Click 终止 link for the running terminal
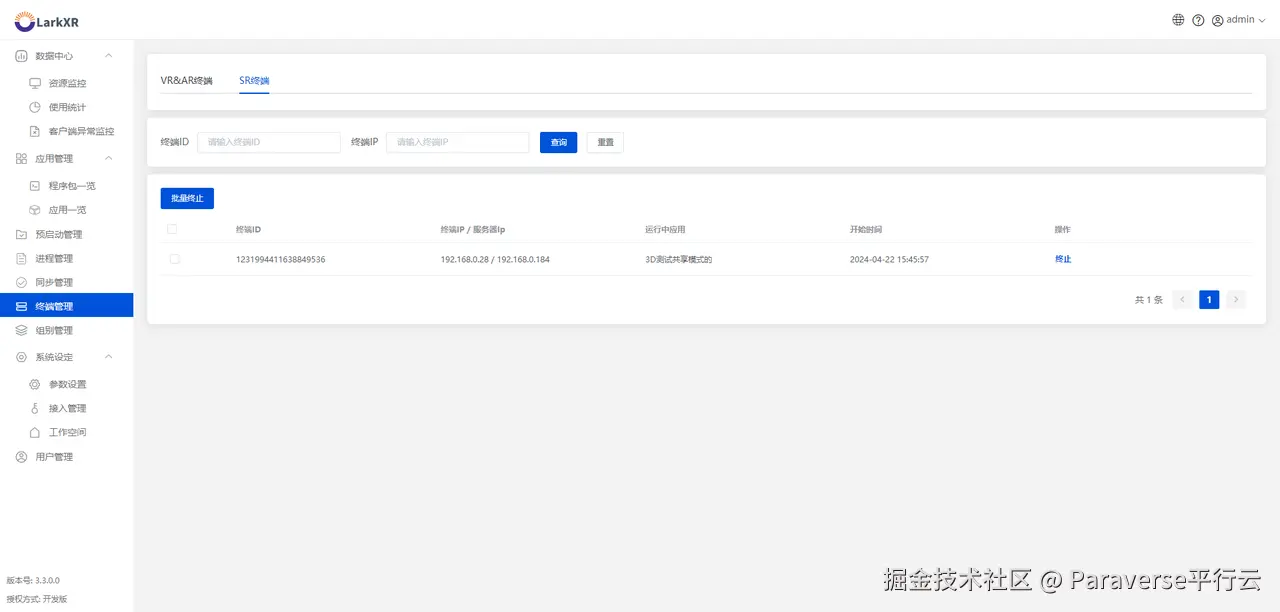The image size is (1280, 612). click(x=1063, y=260)
